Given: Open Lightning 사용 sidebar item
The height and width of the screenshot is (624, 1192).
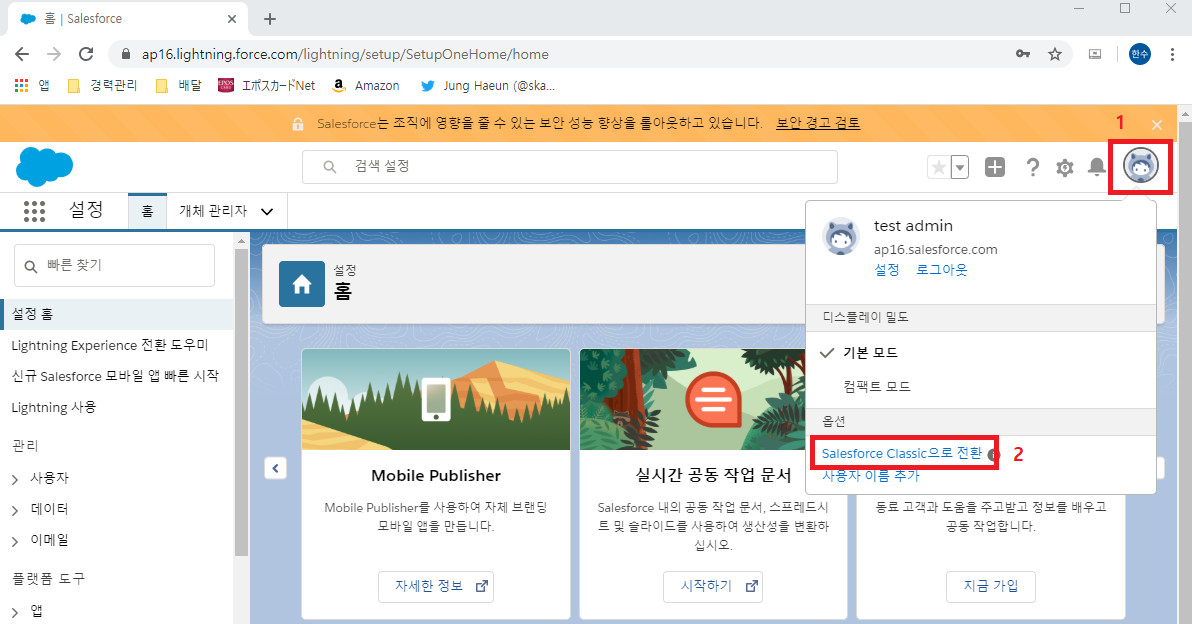Looking at the screenshot, I should [x=54, y=407].
